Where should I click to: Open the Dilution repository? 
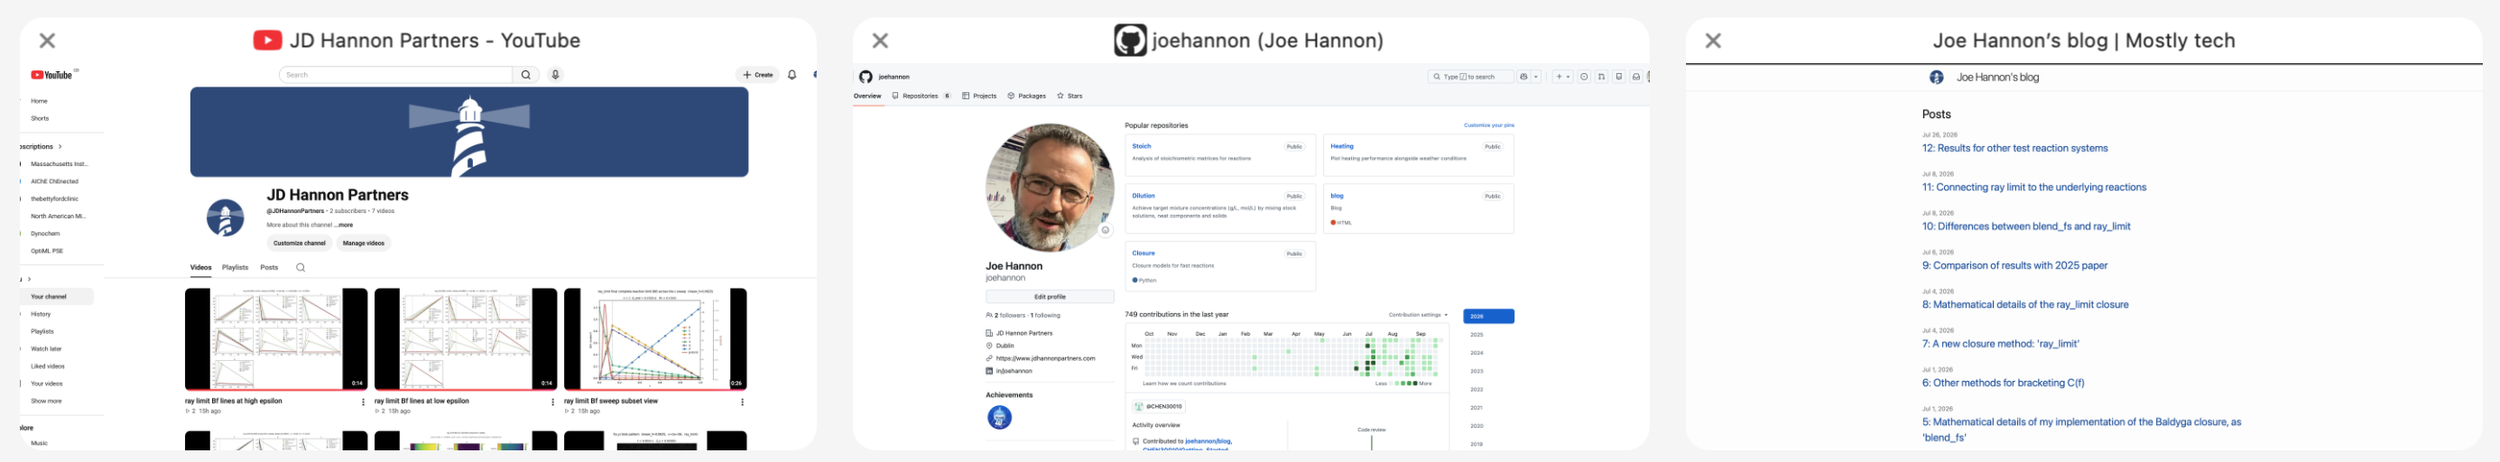(1143, 196)
